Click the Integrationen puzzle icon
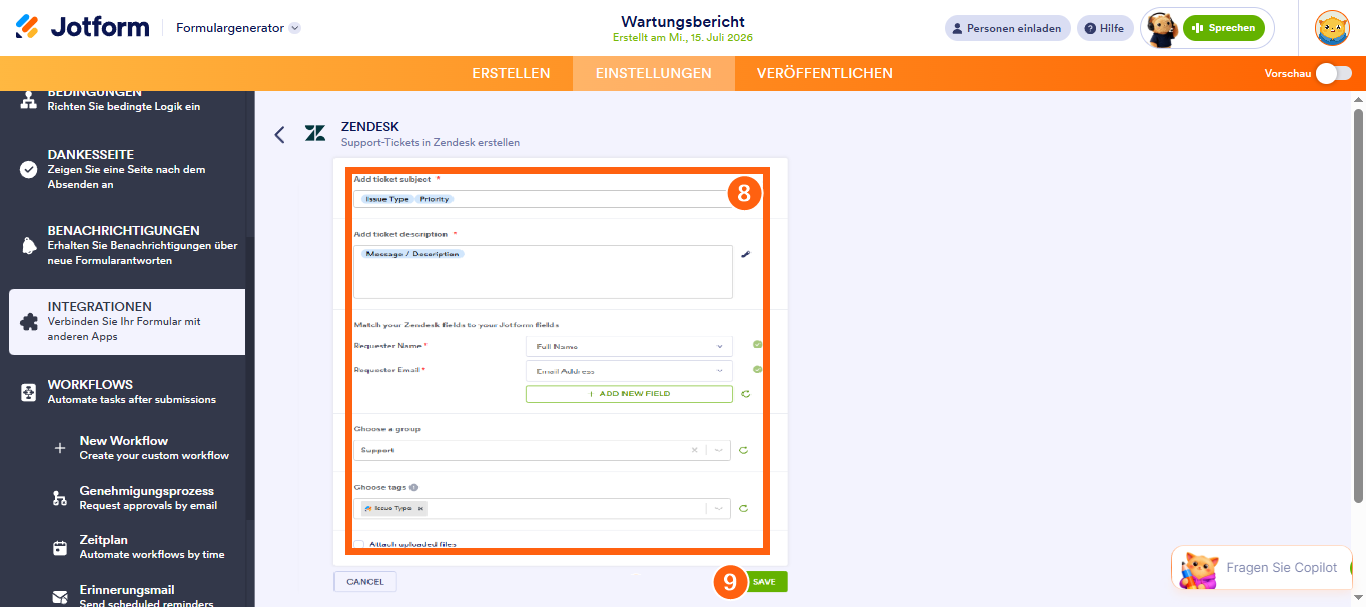Image resolution: width=1366 pixels, height=607 pixels. coord(29,322)
